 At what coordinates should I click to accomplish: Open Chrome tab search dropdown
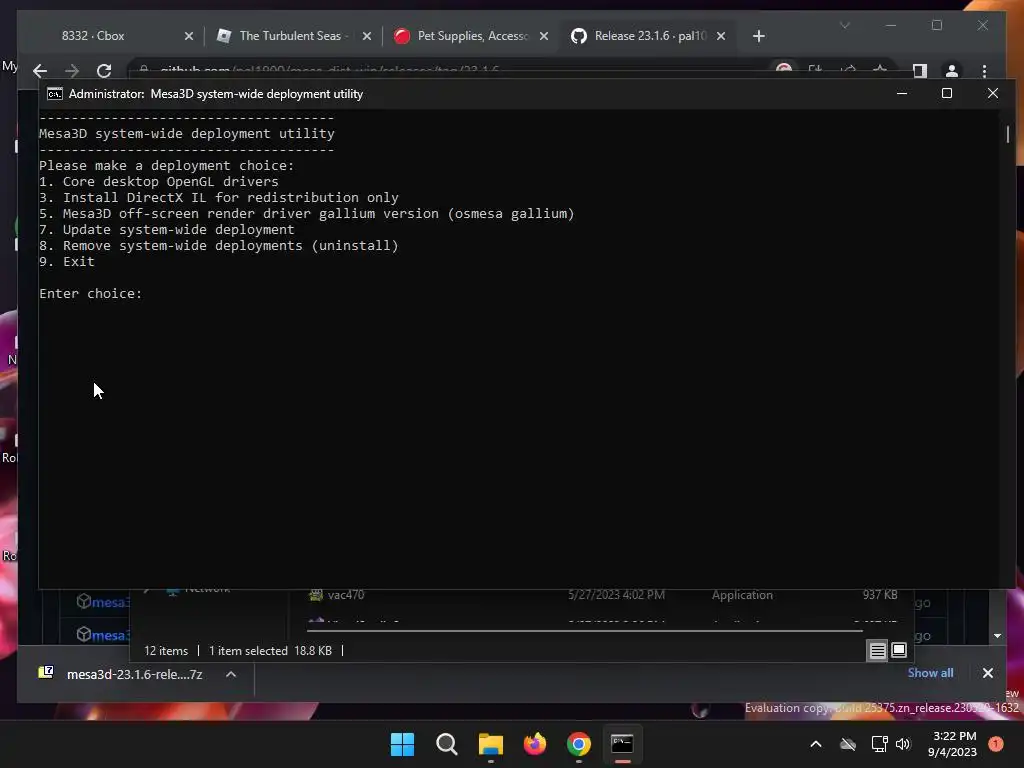[844, 25]
